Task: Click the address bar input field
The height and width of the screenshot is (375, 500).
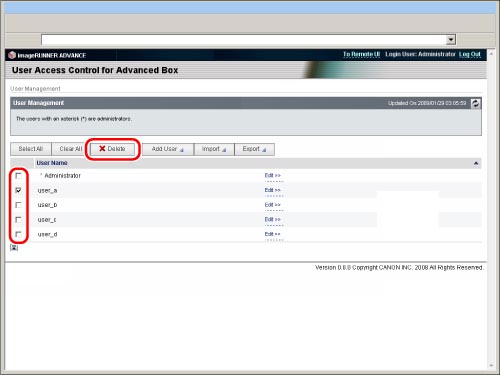Action: (244, 40)
